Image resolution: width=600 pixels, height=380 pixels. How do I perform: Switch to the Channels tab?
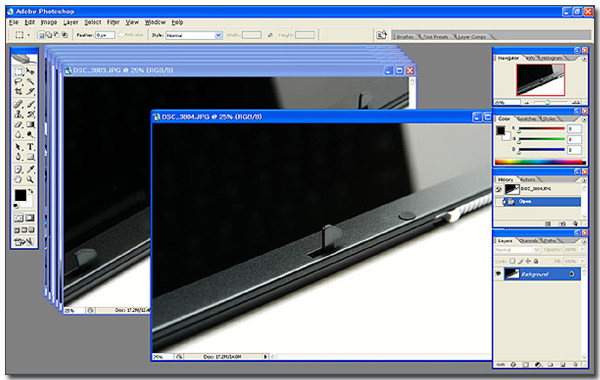[529, 241]
